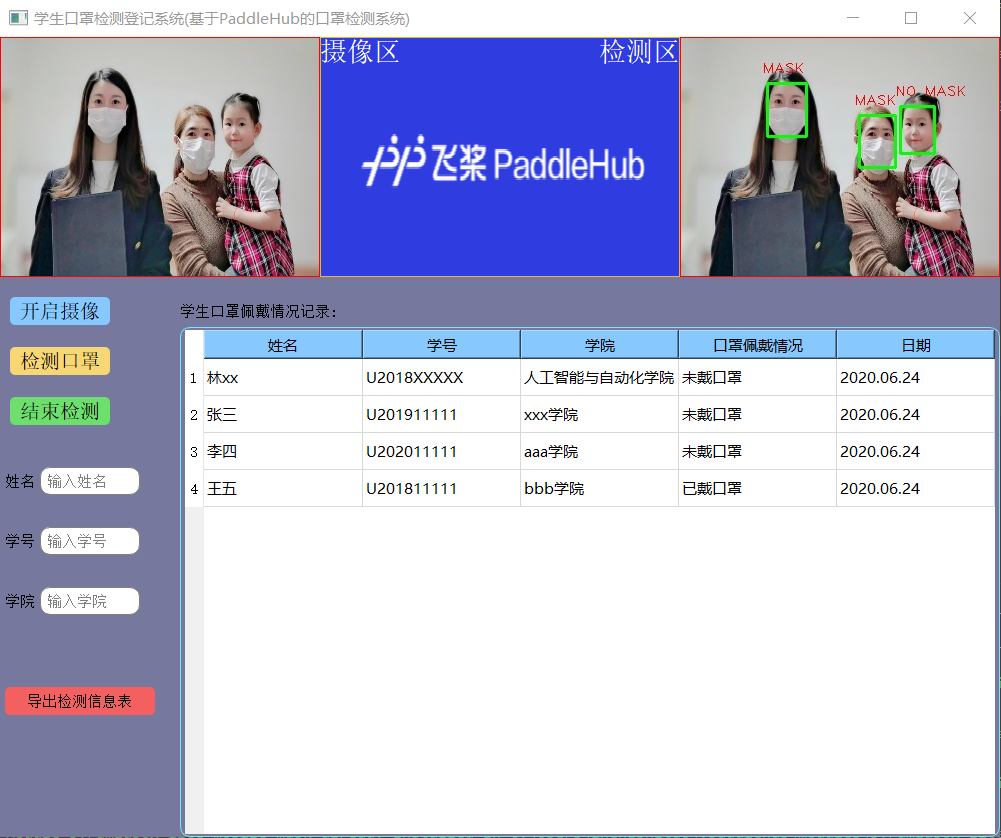This screenshot has width=1001, height=838.
Task: Select the cell U2018XXXXX
Action: click(x=441, y=378)
